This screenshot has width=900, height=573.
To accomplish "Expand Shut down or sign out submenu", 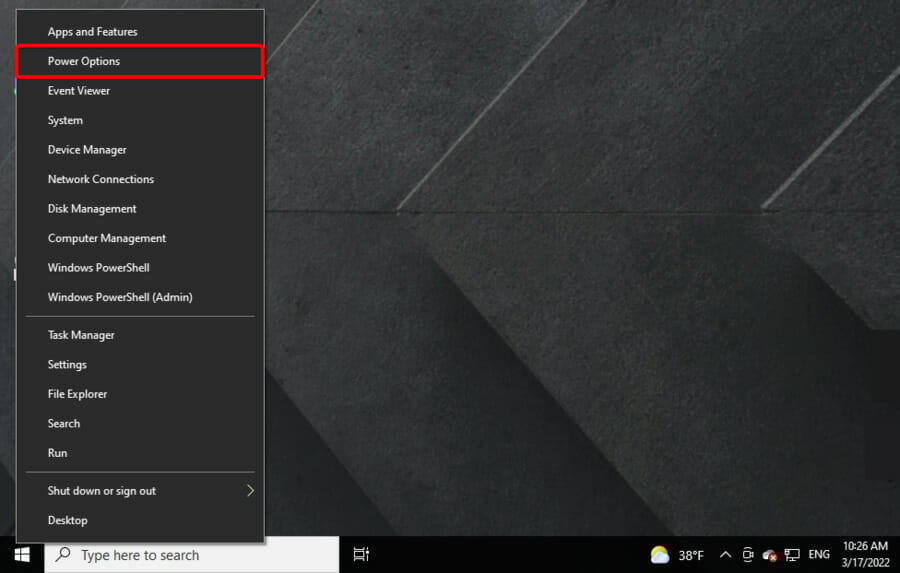I will click(x=140, y=490).
